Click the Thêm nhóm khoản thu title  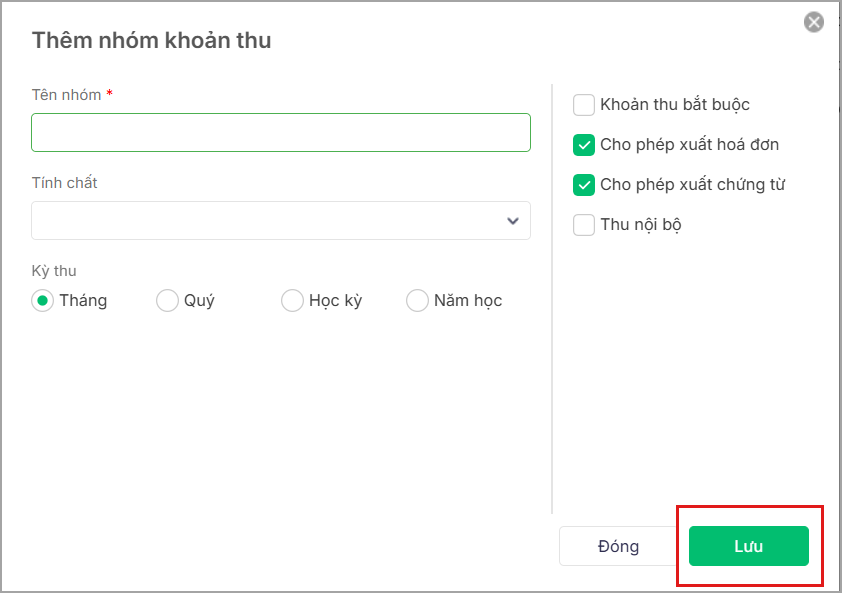151,41
